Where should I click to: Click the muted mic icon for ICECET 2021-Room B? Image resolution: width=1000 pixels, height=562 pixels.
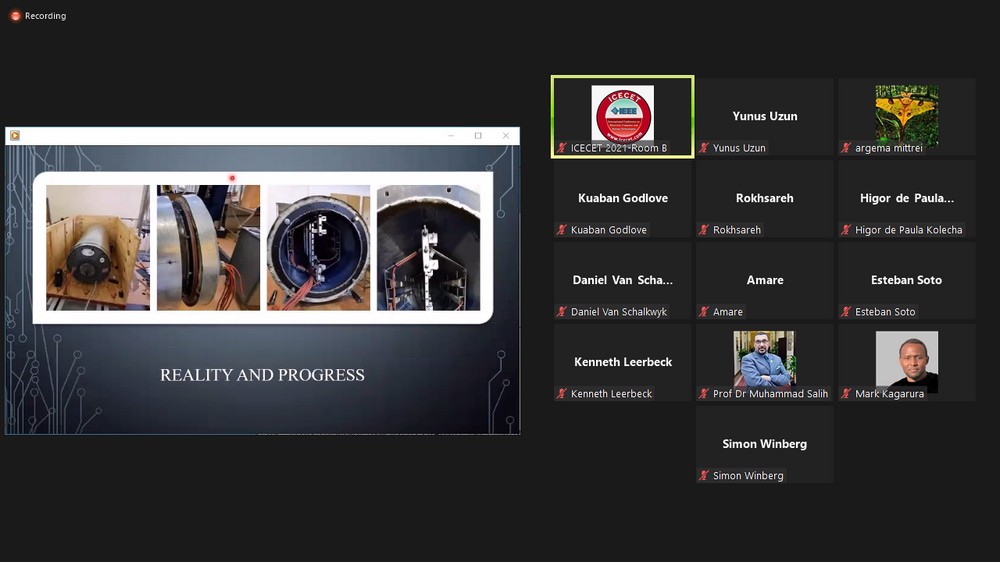click(x=562, y=148)
